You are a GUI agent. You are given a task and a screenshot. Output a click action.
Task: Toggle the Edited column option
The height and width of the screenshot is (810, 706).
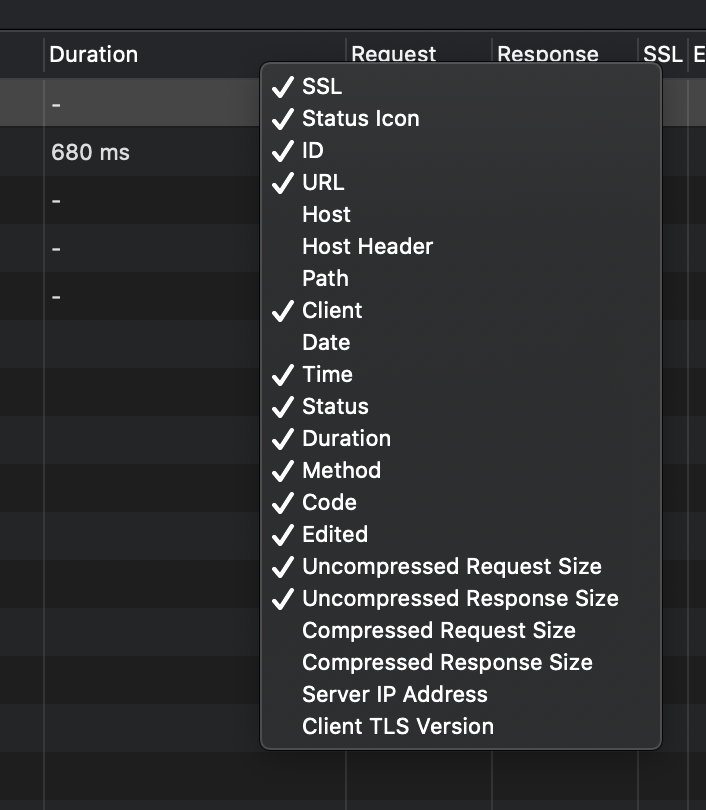[x=461, y=535]
